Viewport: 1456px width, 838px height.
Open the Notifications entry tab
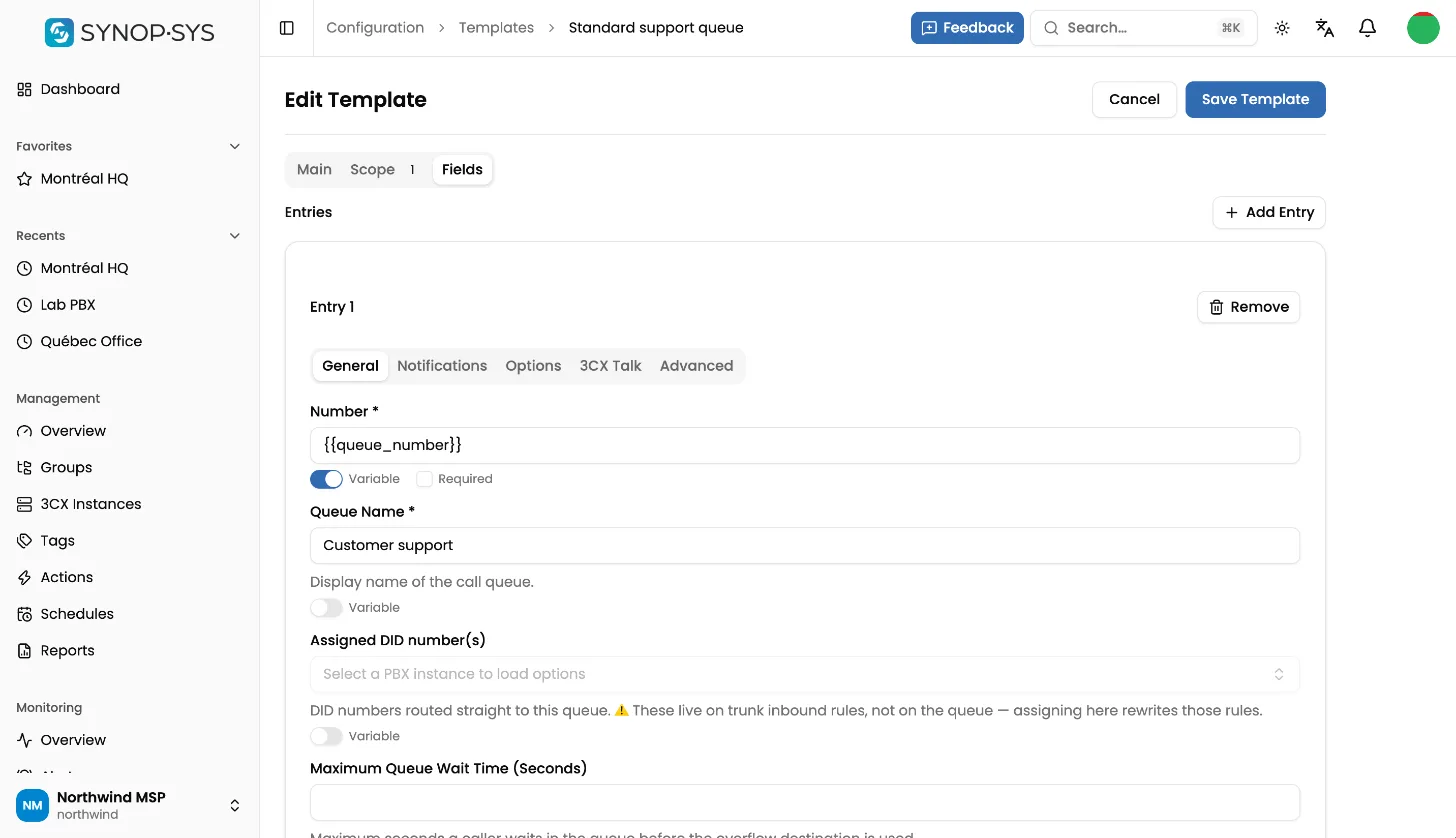tap(442, 366)
